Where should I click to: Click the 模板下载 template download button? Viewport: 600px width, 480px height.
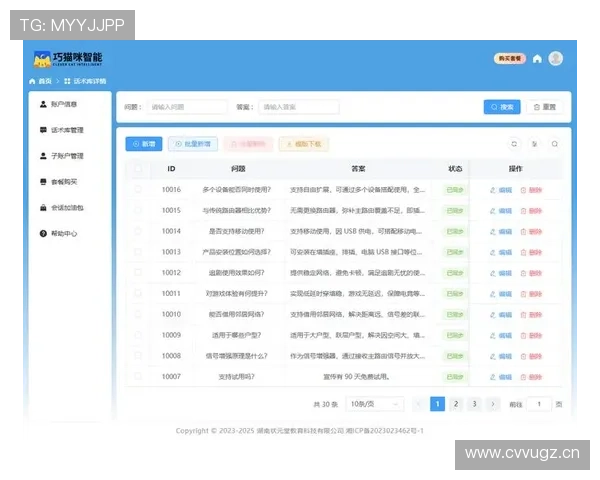[x=304, y=144]
